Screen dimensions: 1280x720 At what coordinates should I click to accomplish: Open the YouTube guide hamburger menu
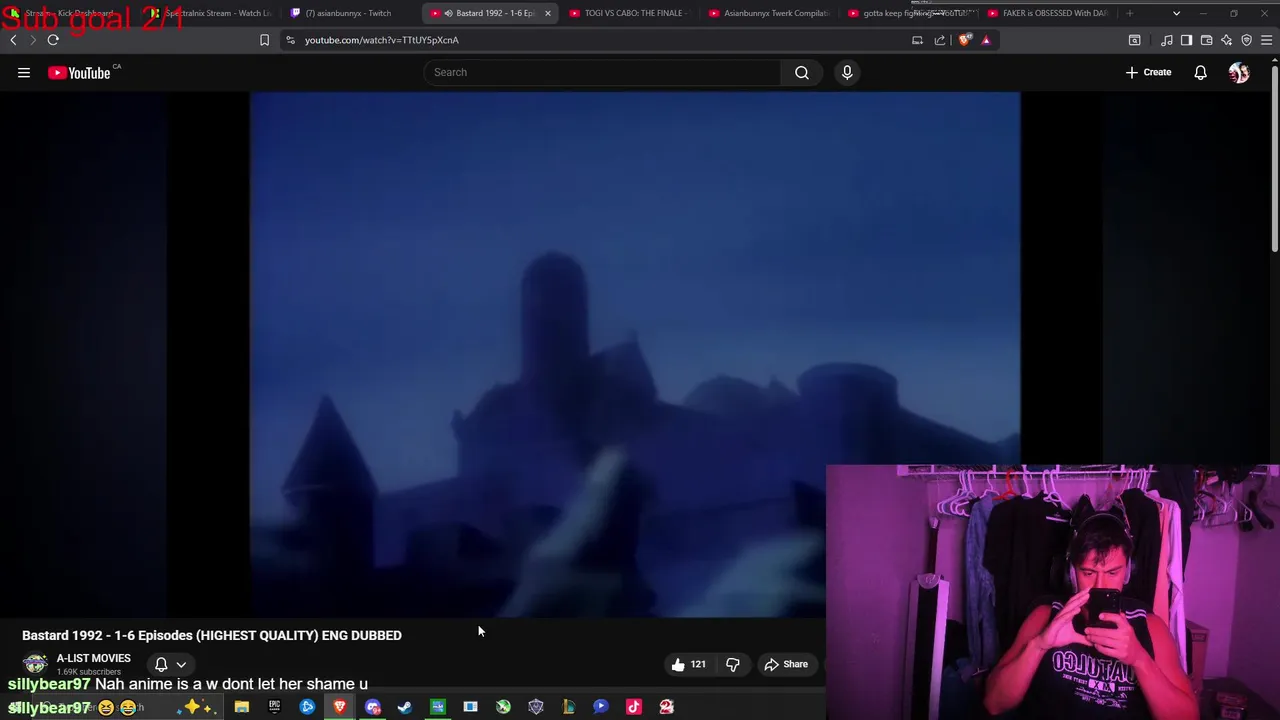tap(24, 72)
